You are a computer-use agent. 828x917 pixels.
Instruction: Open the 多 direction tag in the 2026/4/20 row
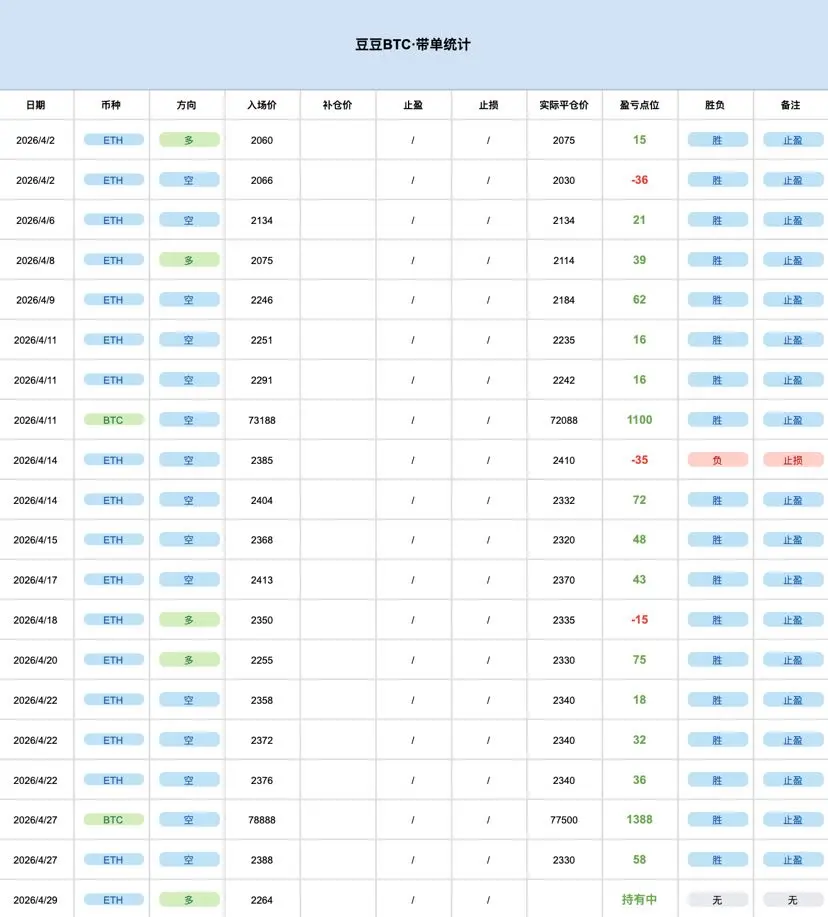coord(189,660)
